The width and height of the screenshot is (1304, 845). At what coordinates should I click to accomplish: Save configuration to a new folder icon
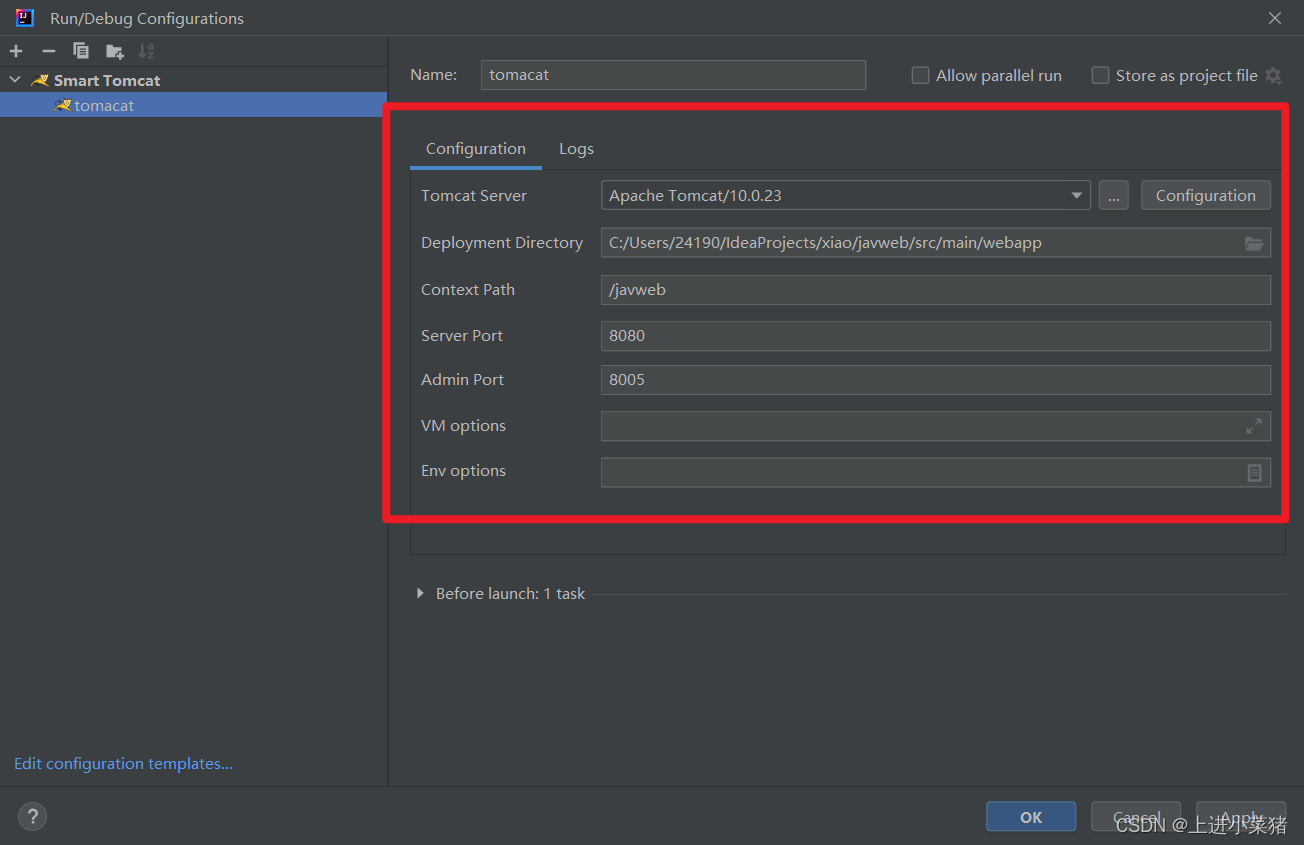click(x=114, y=51)
